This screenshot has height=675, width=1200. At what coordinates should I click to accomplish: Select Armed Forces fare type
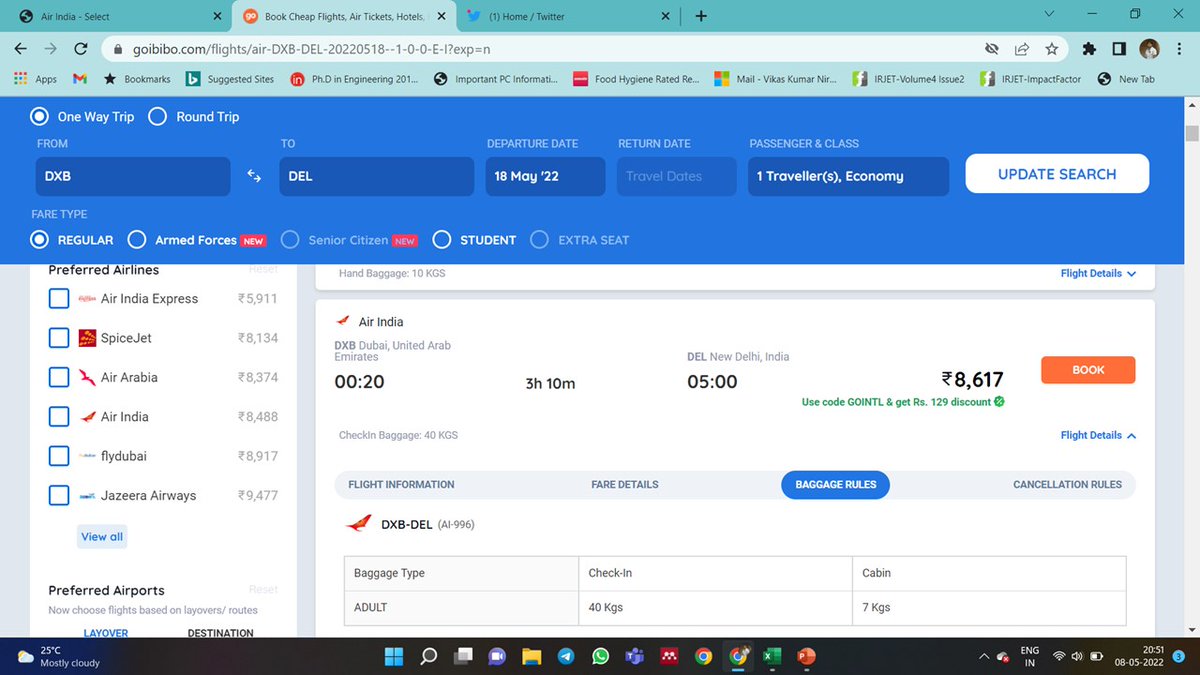click(137, 240)
